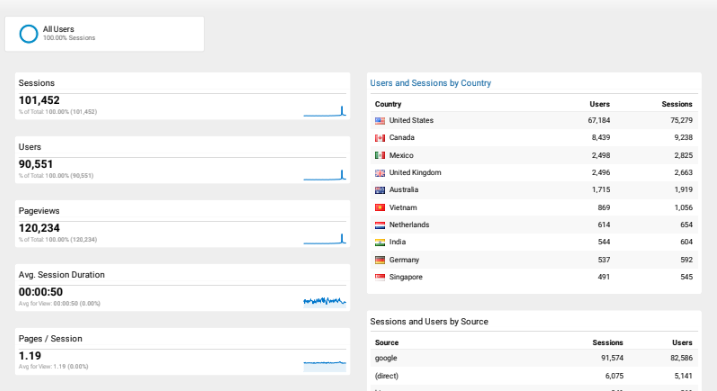Click the 67,184 users cell for United States

[599, 120]
